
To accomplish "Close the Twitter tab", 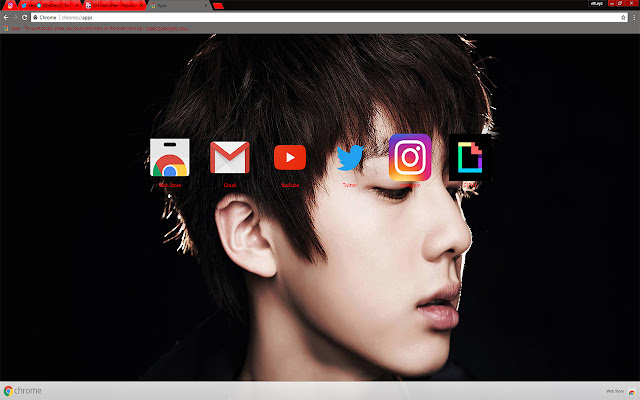I will (77, 6).
